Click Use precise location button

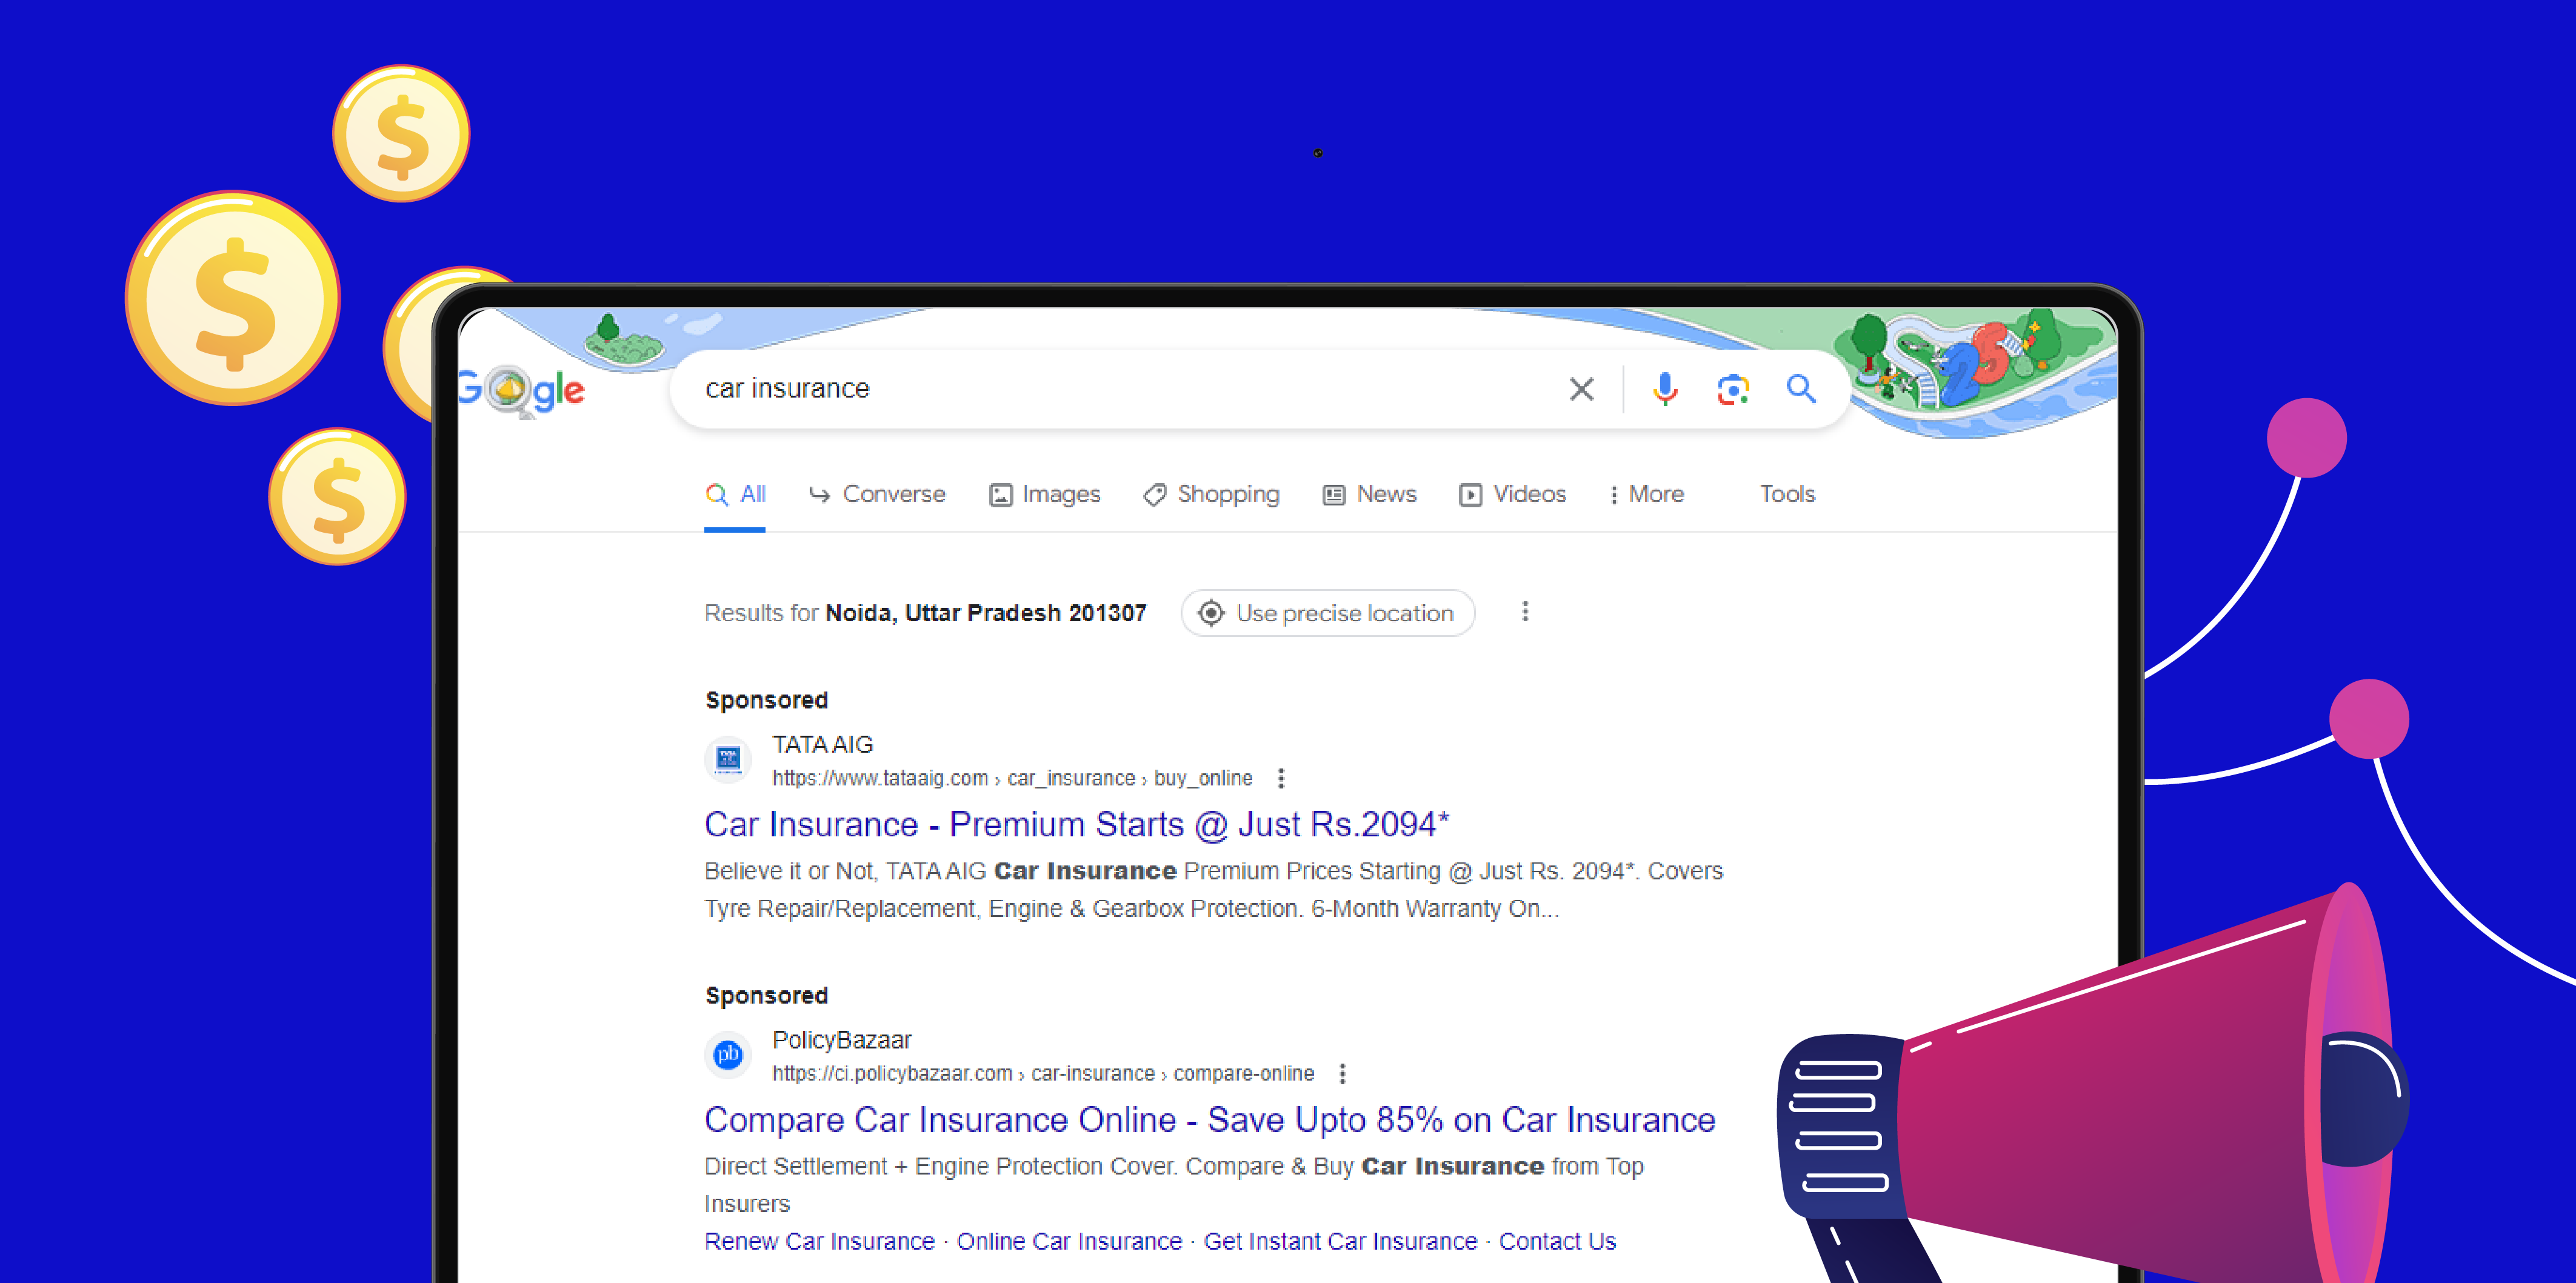[1327, 613]
